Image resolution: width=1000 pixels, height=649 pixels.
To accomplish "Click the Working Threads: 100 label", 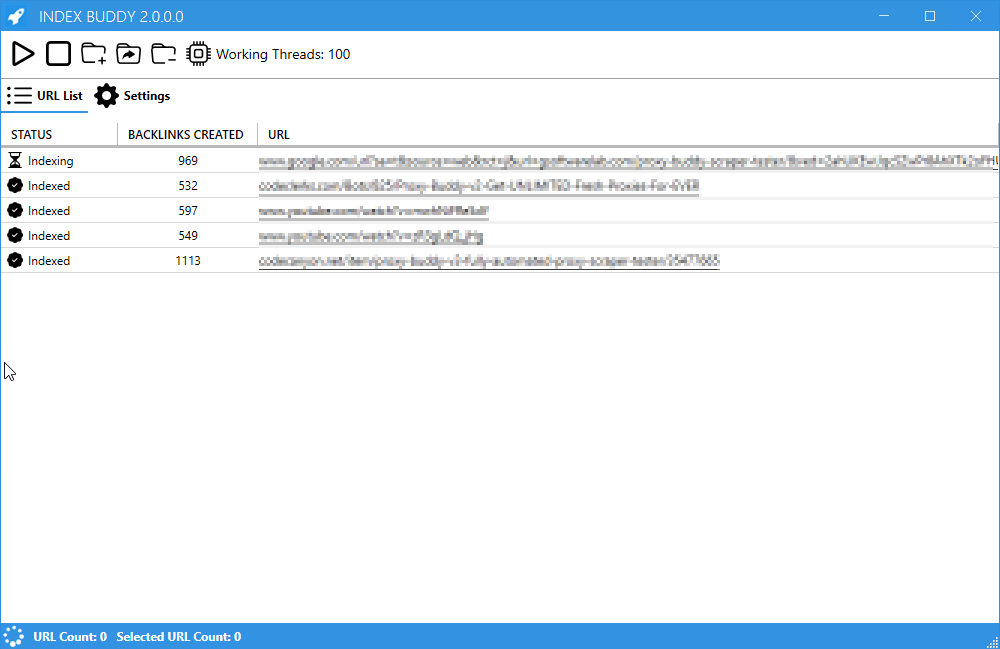I will coord(283,55).
